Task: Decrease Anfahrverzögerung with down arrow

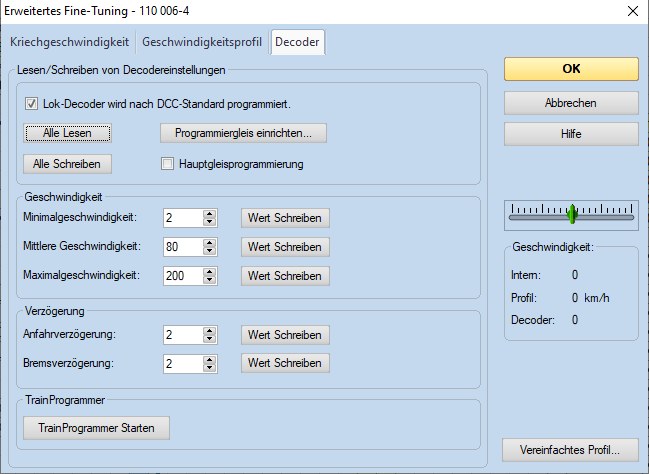Action: click(x=209, y=340)
